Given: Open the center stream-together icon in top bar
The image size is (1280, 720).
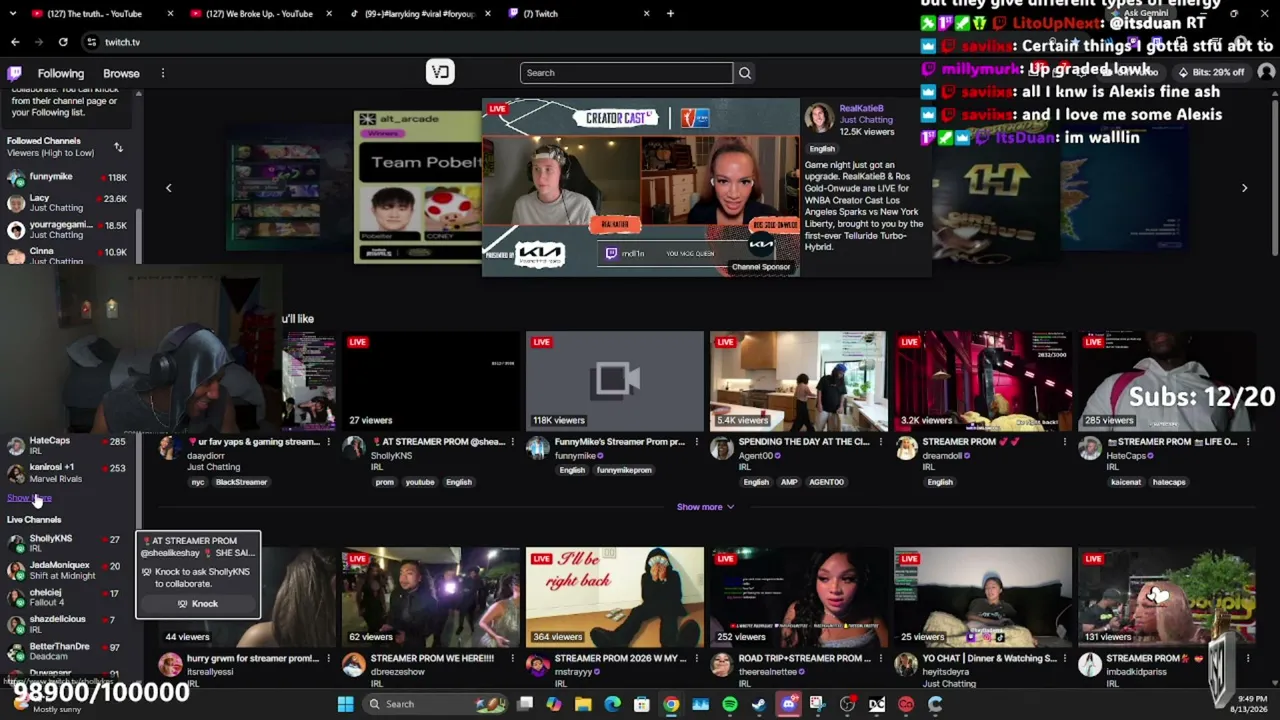Looking at the screenshot, I should [x=440, y=72].
